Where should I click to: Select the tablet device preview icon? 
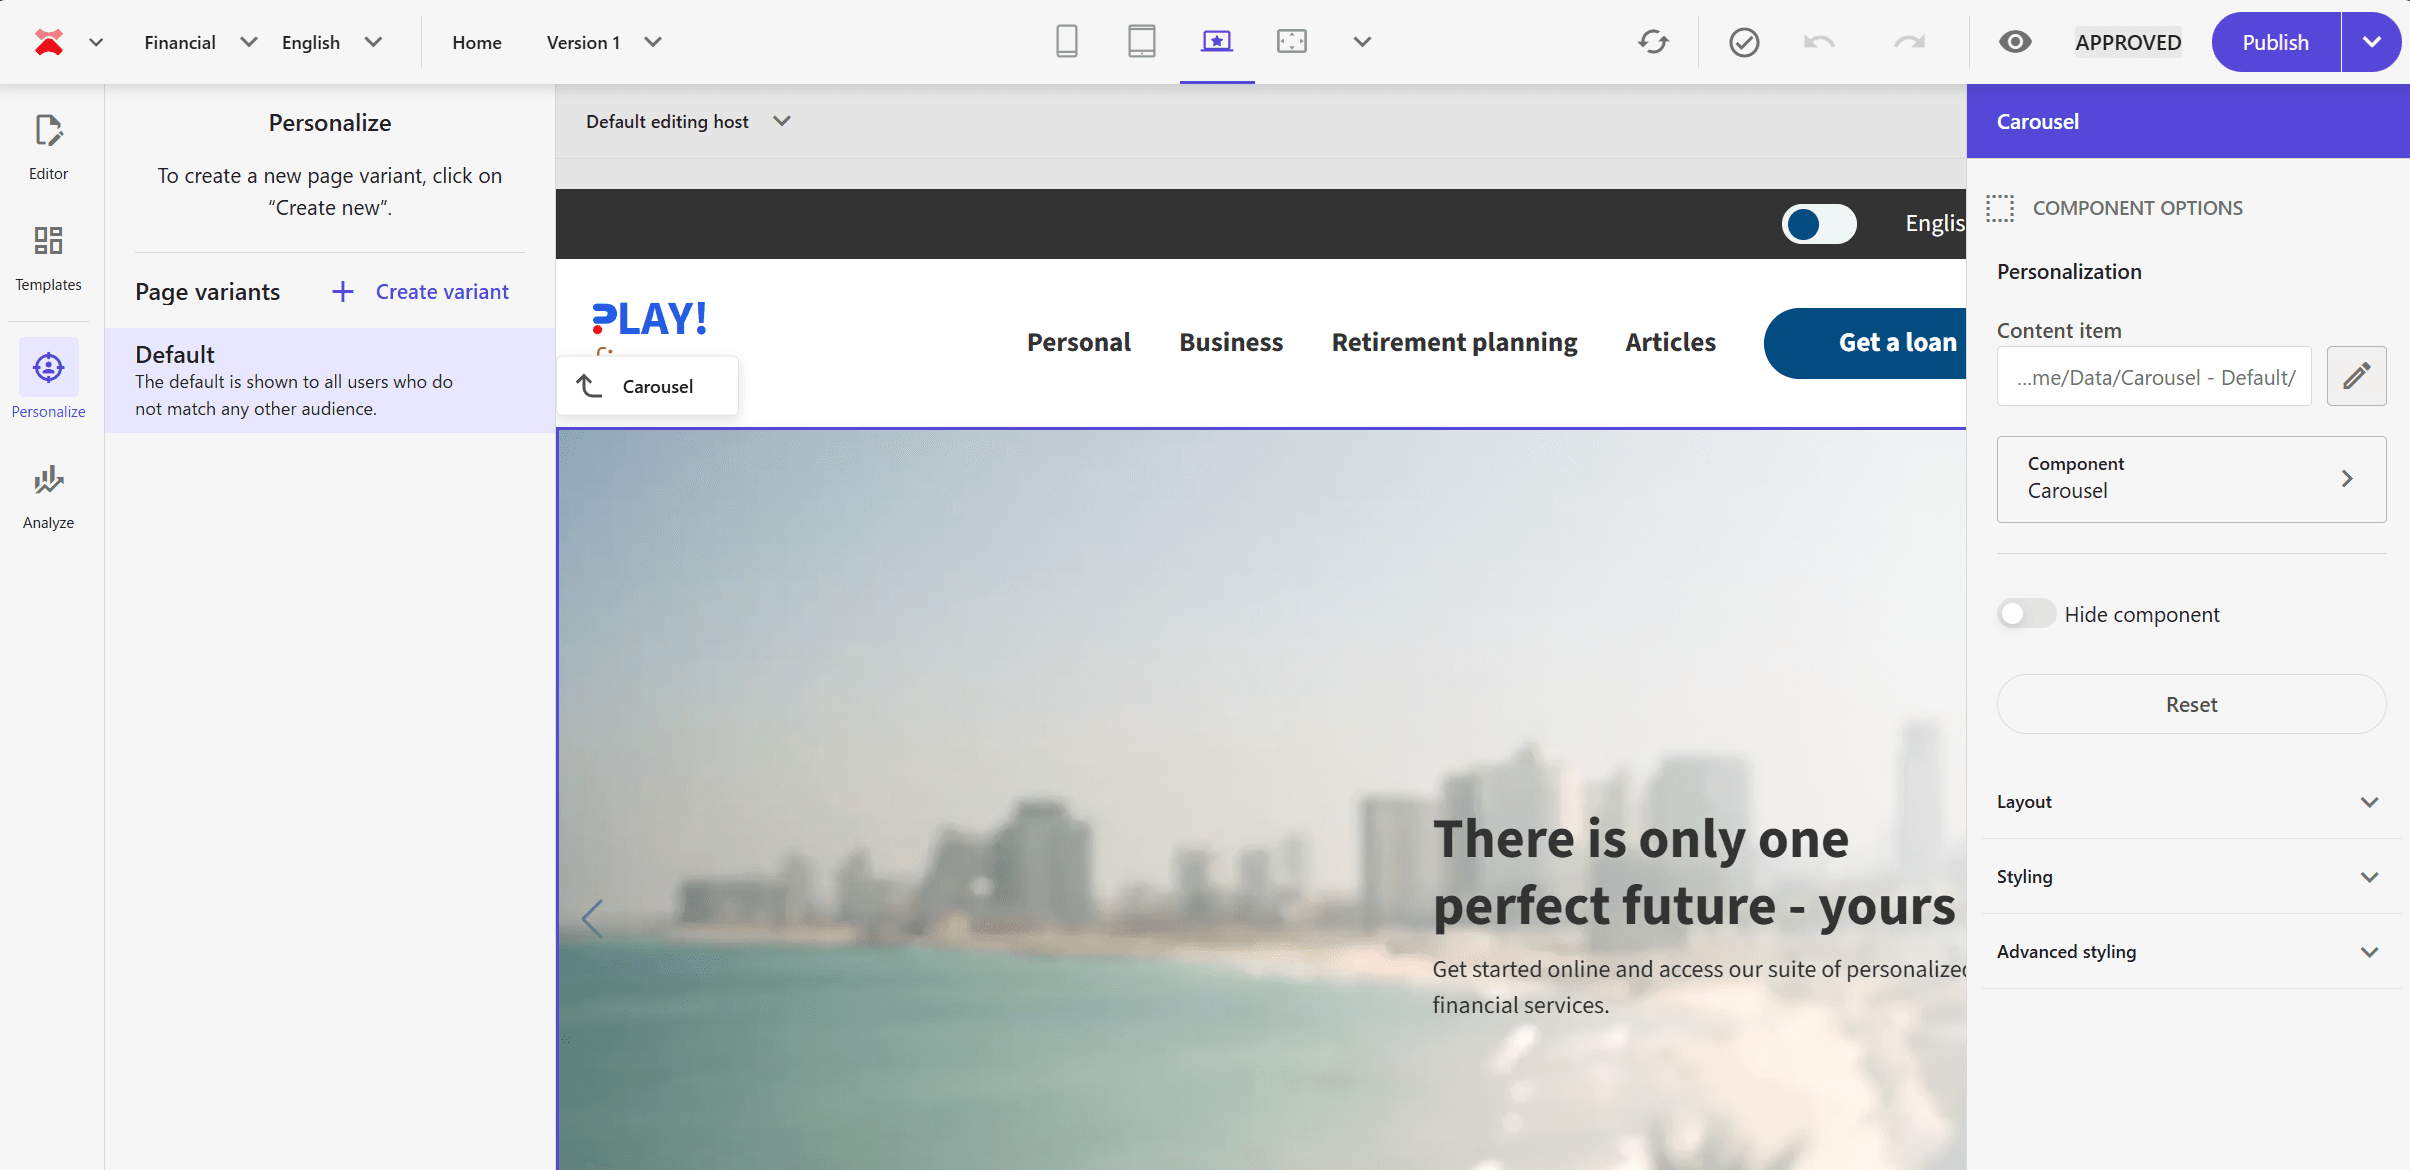(x=1141, y=42)
